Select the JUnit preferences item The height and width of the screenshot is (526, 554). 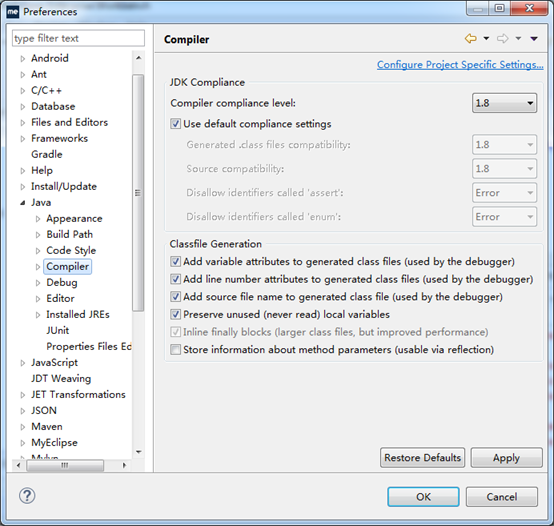point(58,330)
